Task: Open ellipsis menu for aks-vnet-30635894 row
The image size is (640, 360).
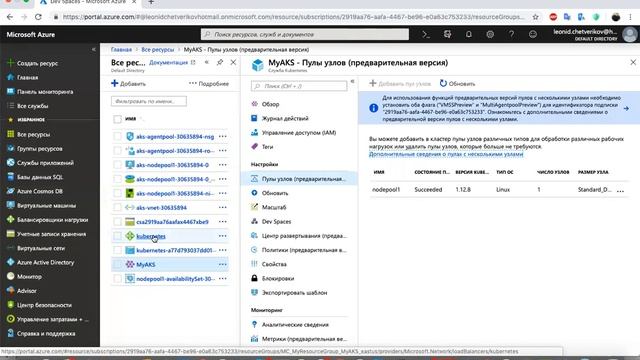Action: 222,207
